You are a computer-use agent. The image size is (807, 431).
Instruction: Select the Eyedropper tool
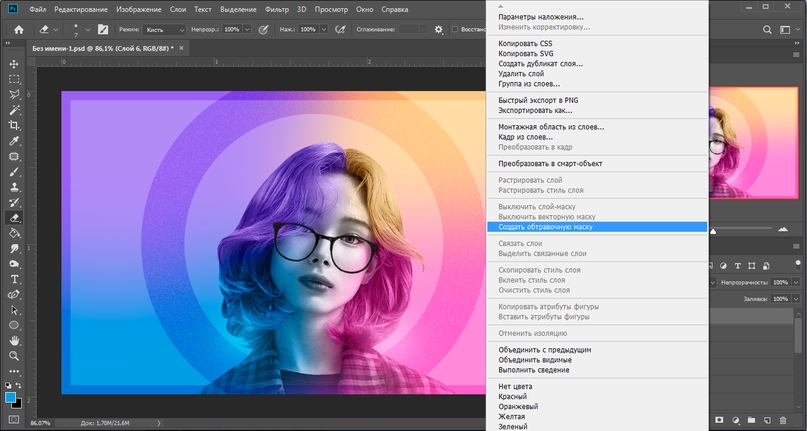coord(14,141)
